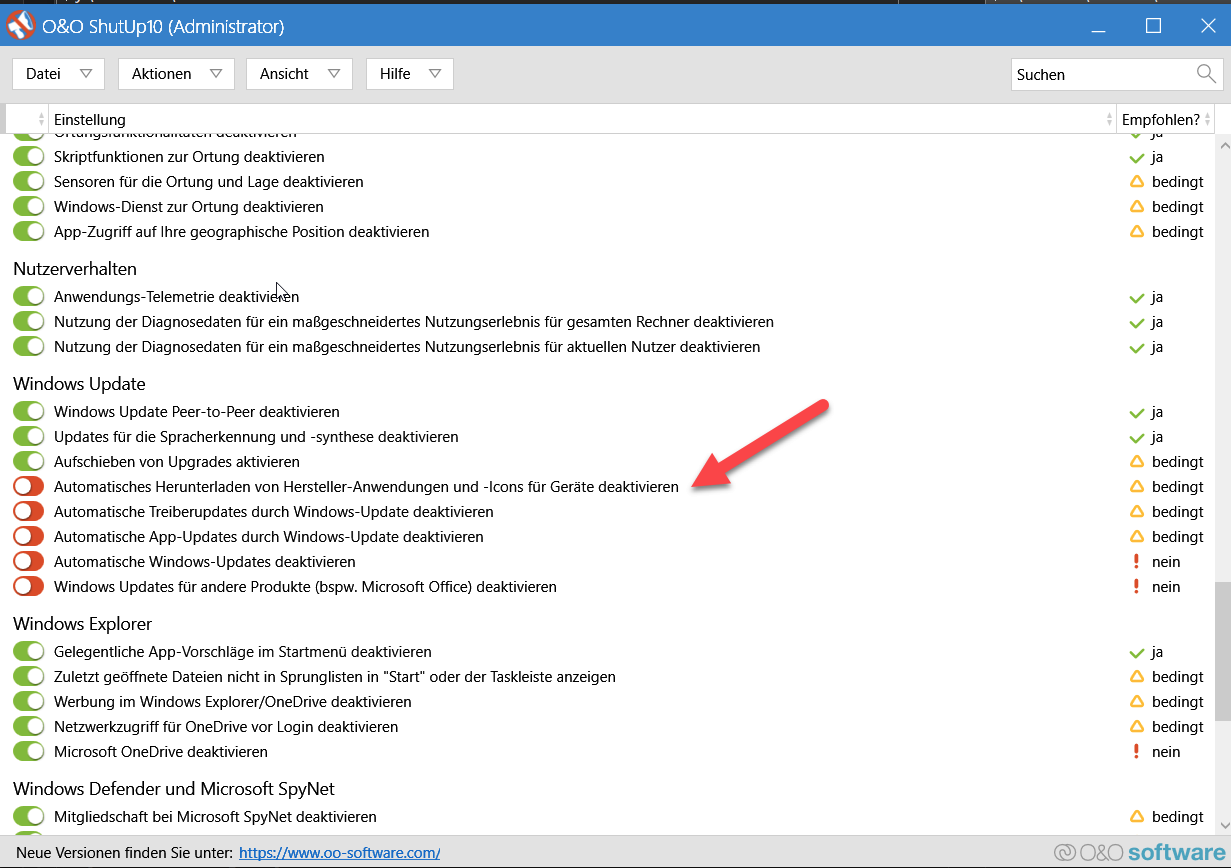This screenshot has height=868, width=1231.
Task: Click the scrollbar up arrow
Action: tap(1222, 146)
